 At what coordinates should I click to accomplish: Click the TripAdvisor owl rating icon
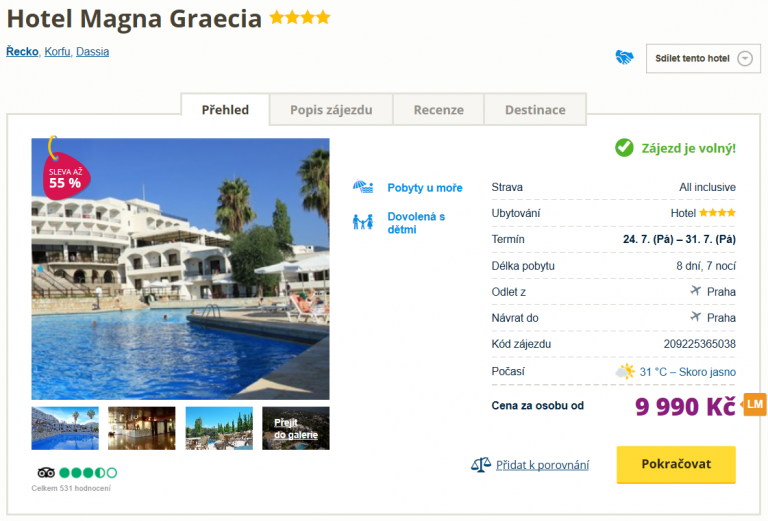click(x=46, y=473)
